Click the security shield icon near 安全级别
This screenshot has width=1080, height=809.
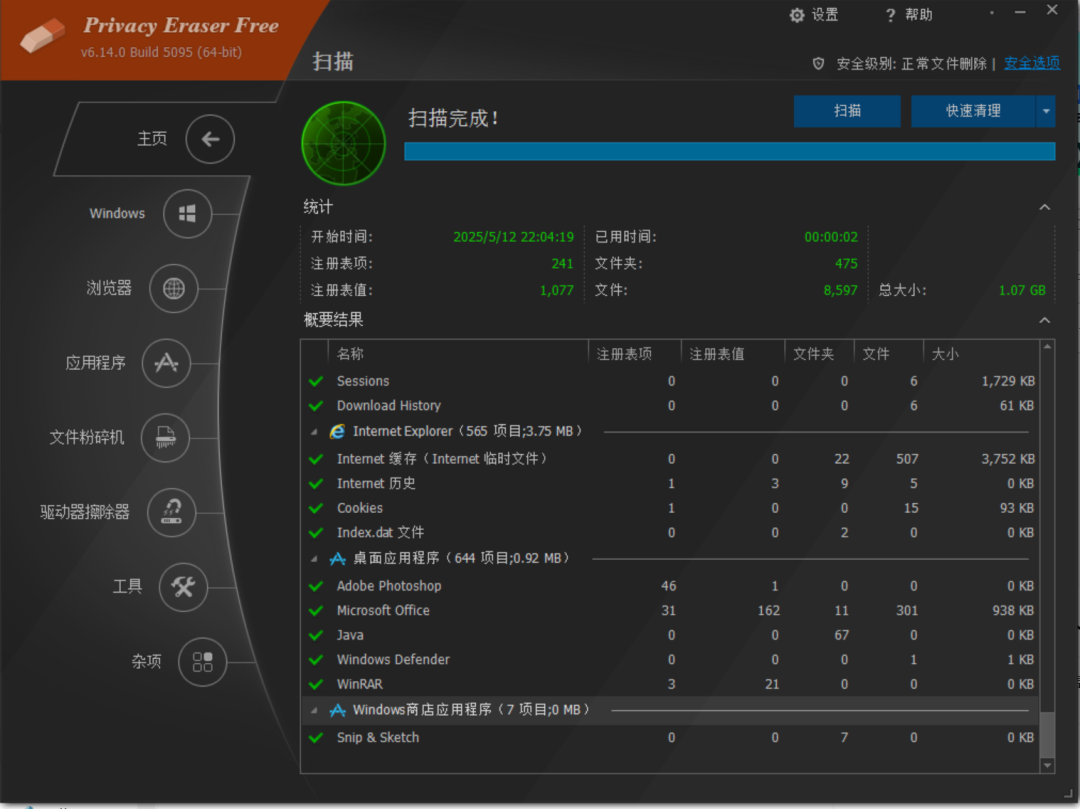pos(818,64)
